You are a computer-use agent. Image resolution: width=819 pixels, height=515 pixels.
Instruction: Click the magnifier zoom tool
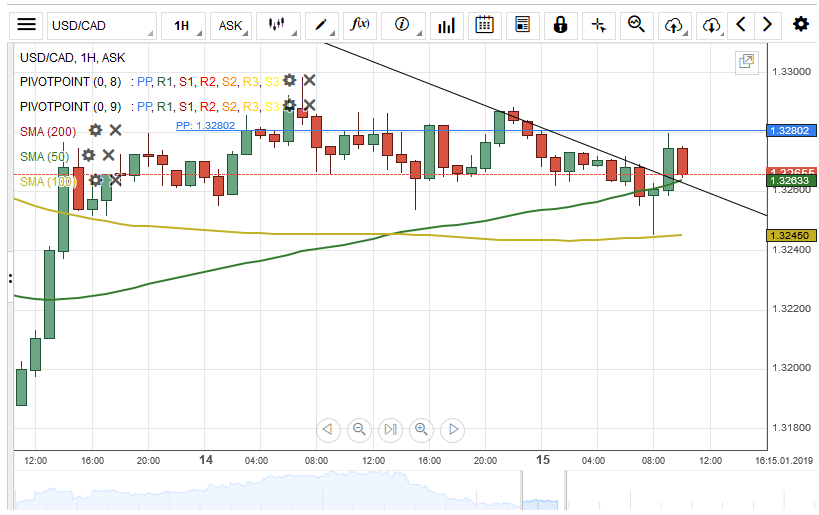click(x=636, y=25)
